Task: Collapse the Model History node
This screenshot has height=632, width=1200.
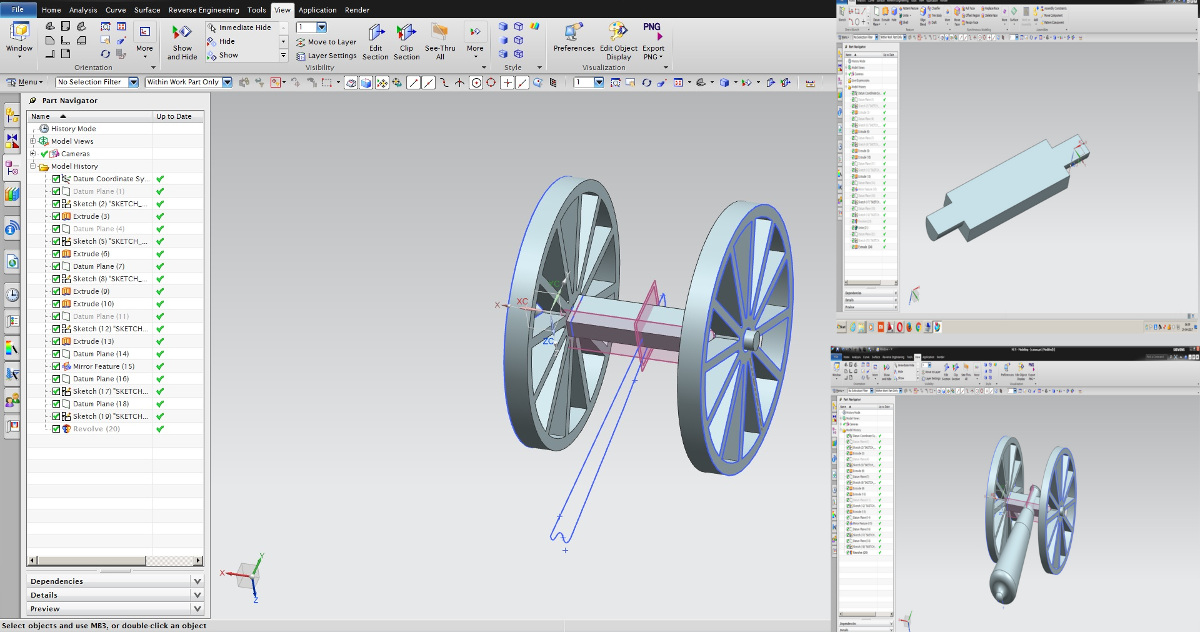Action: (x=32, y=166)
